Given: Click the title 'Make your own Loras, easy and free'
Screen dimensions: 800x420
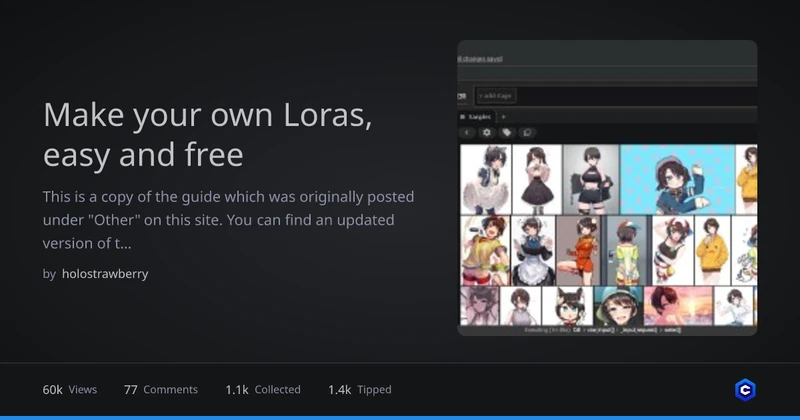Looking at the screenshot, I should click(208, 135).
